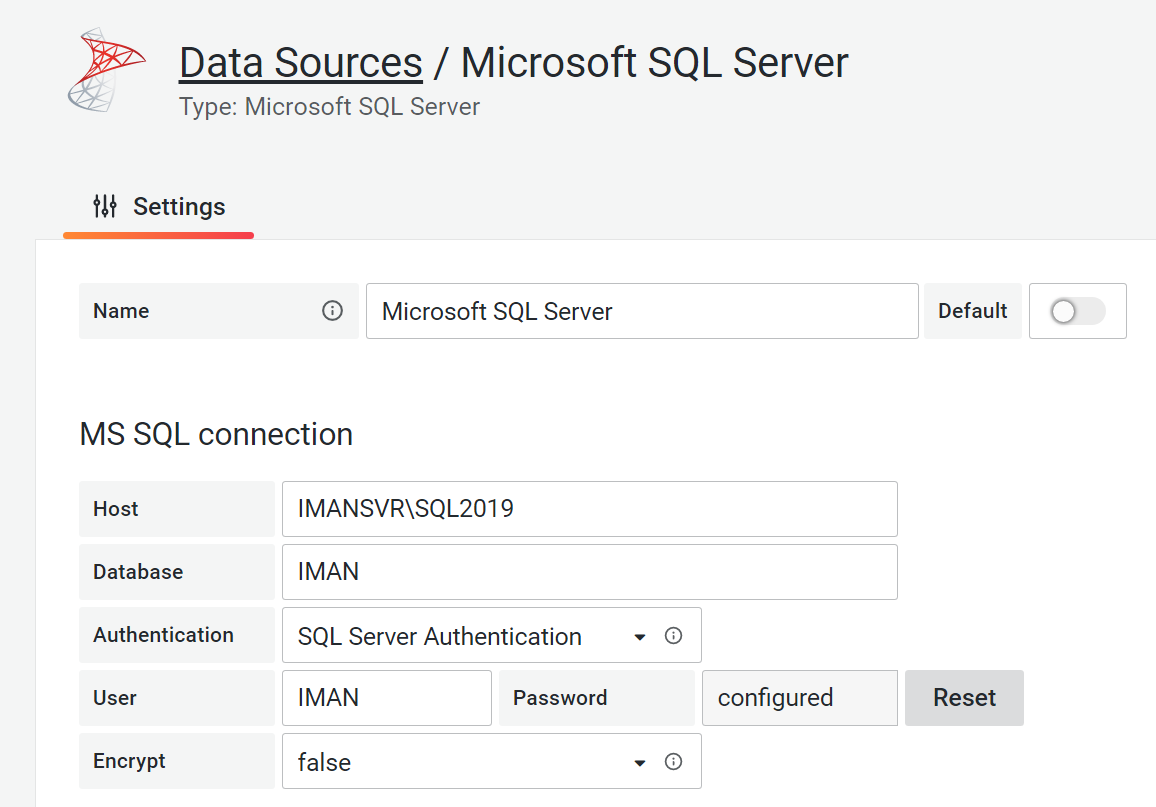Screen dimensions: 1156x807
Task: Focus the Database input field
Action: click(589, 572)
